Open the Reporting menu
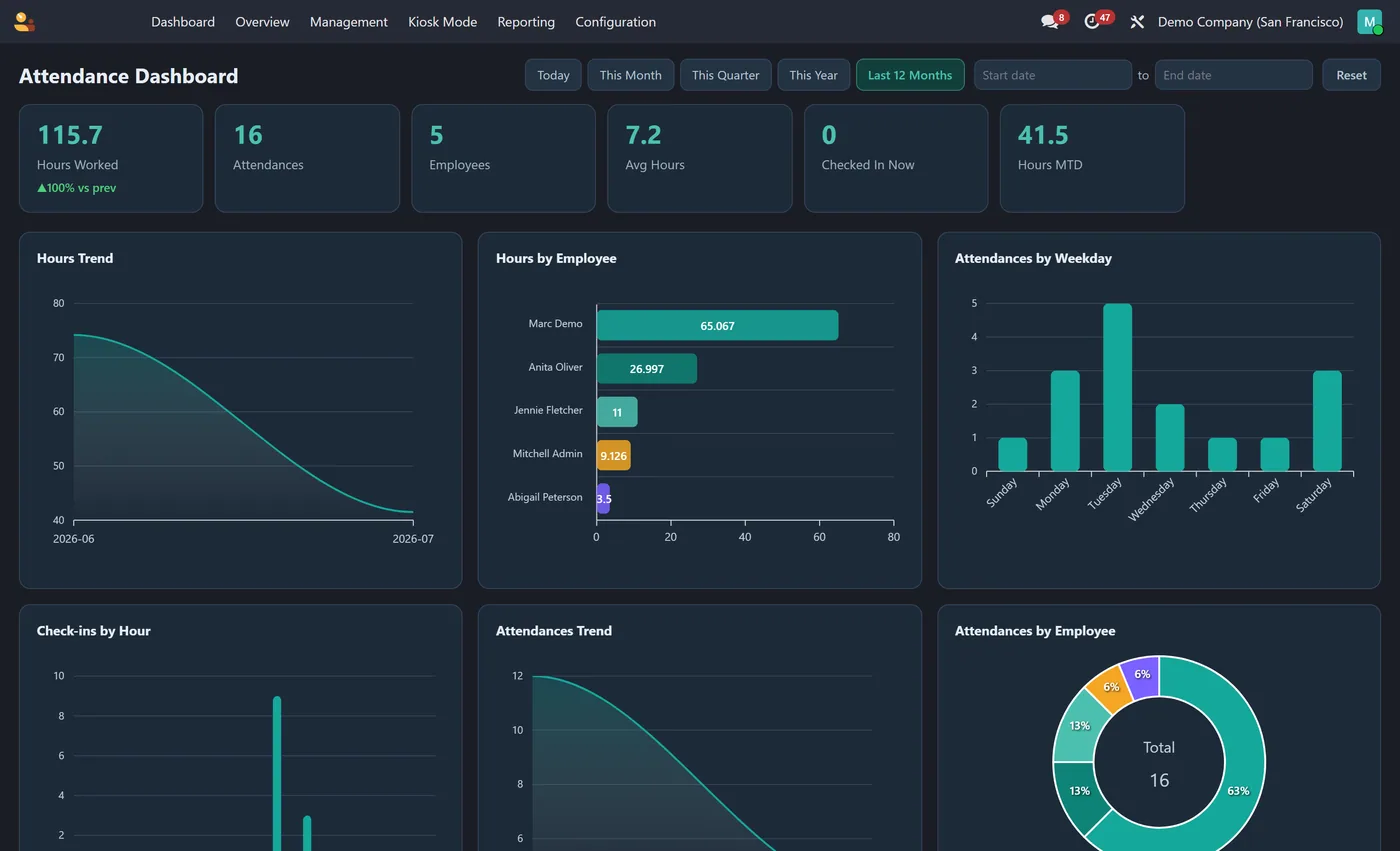This screenshot has height=851, width=1400. 526,22
